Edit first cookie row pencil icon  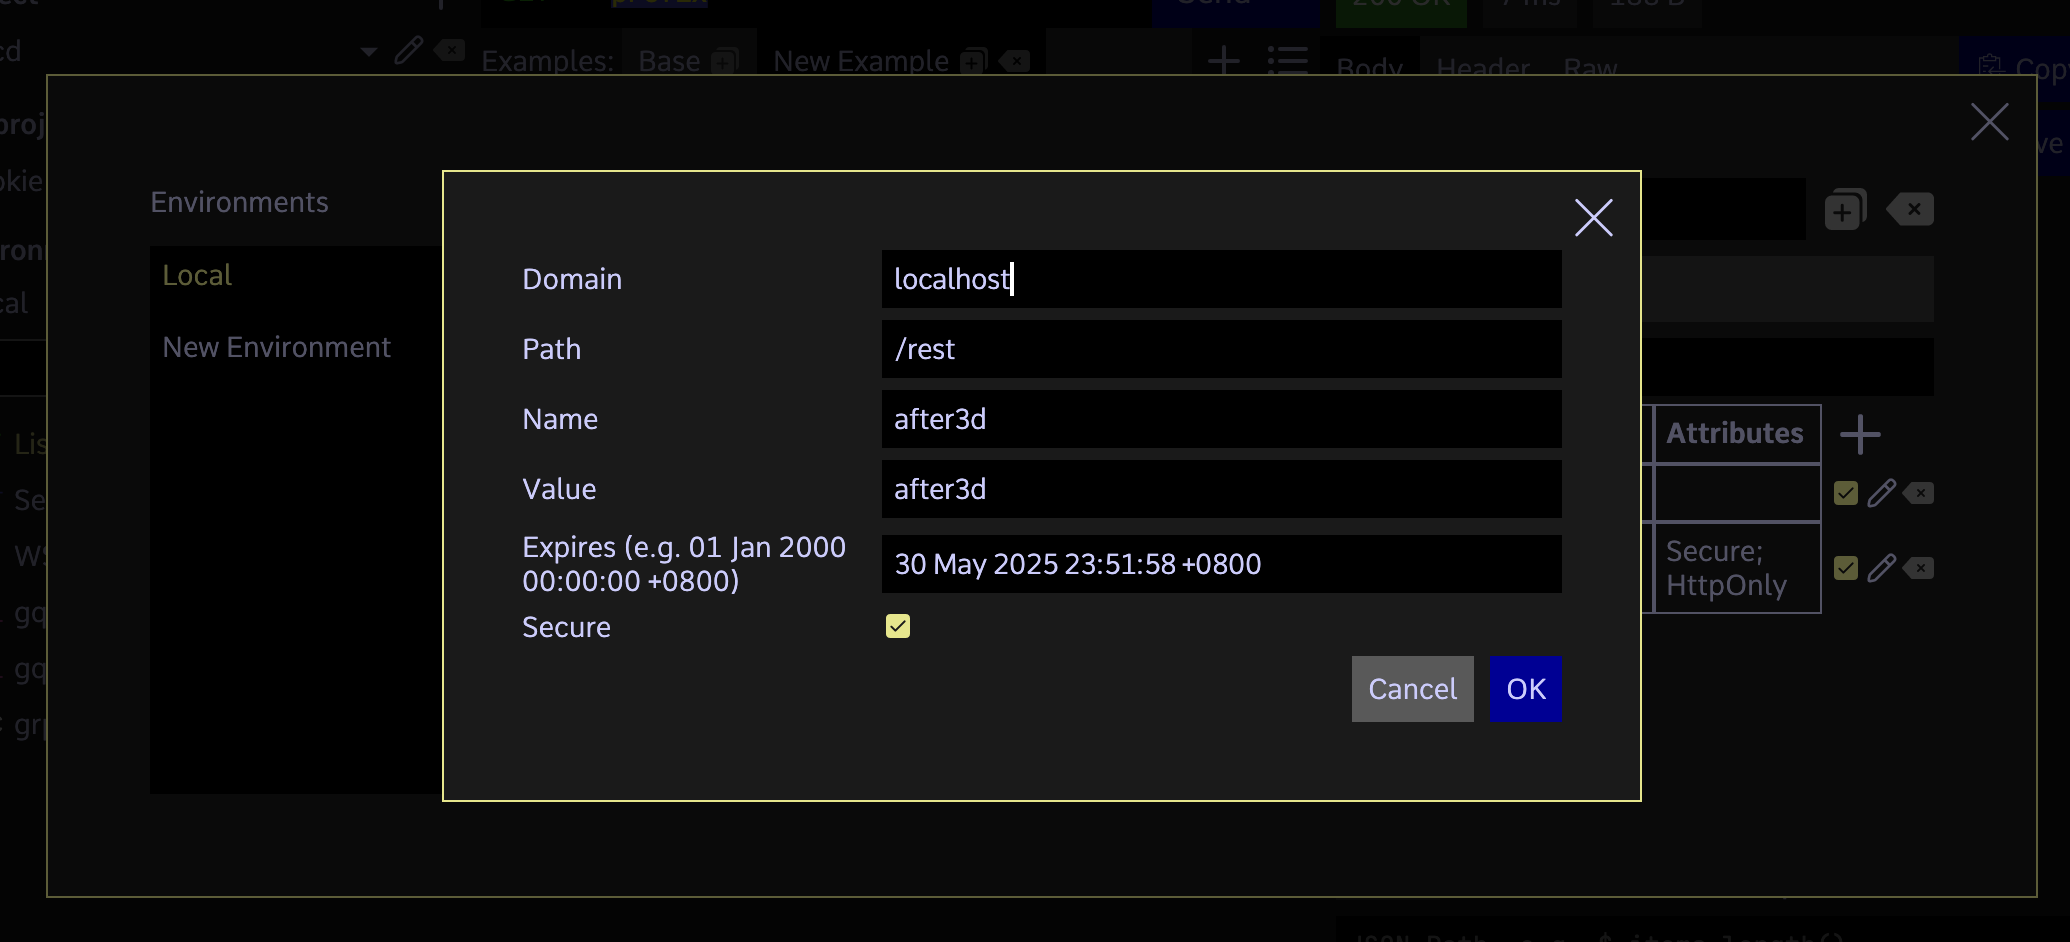tap(1881, 493)
